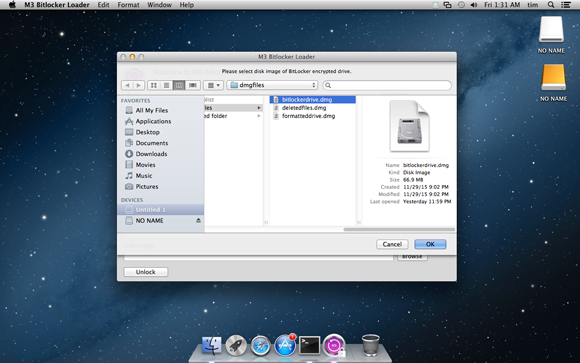Open the Apple menu
580x363 pixels.
pos(12,5)
